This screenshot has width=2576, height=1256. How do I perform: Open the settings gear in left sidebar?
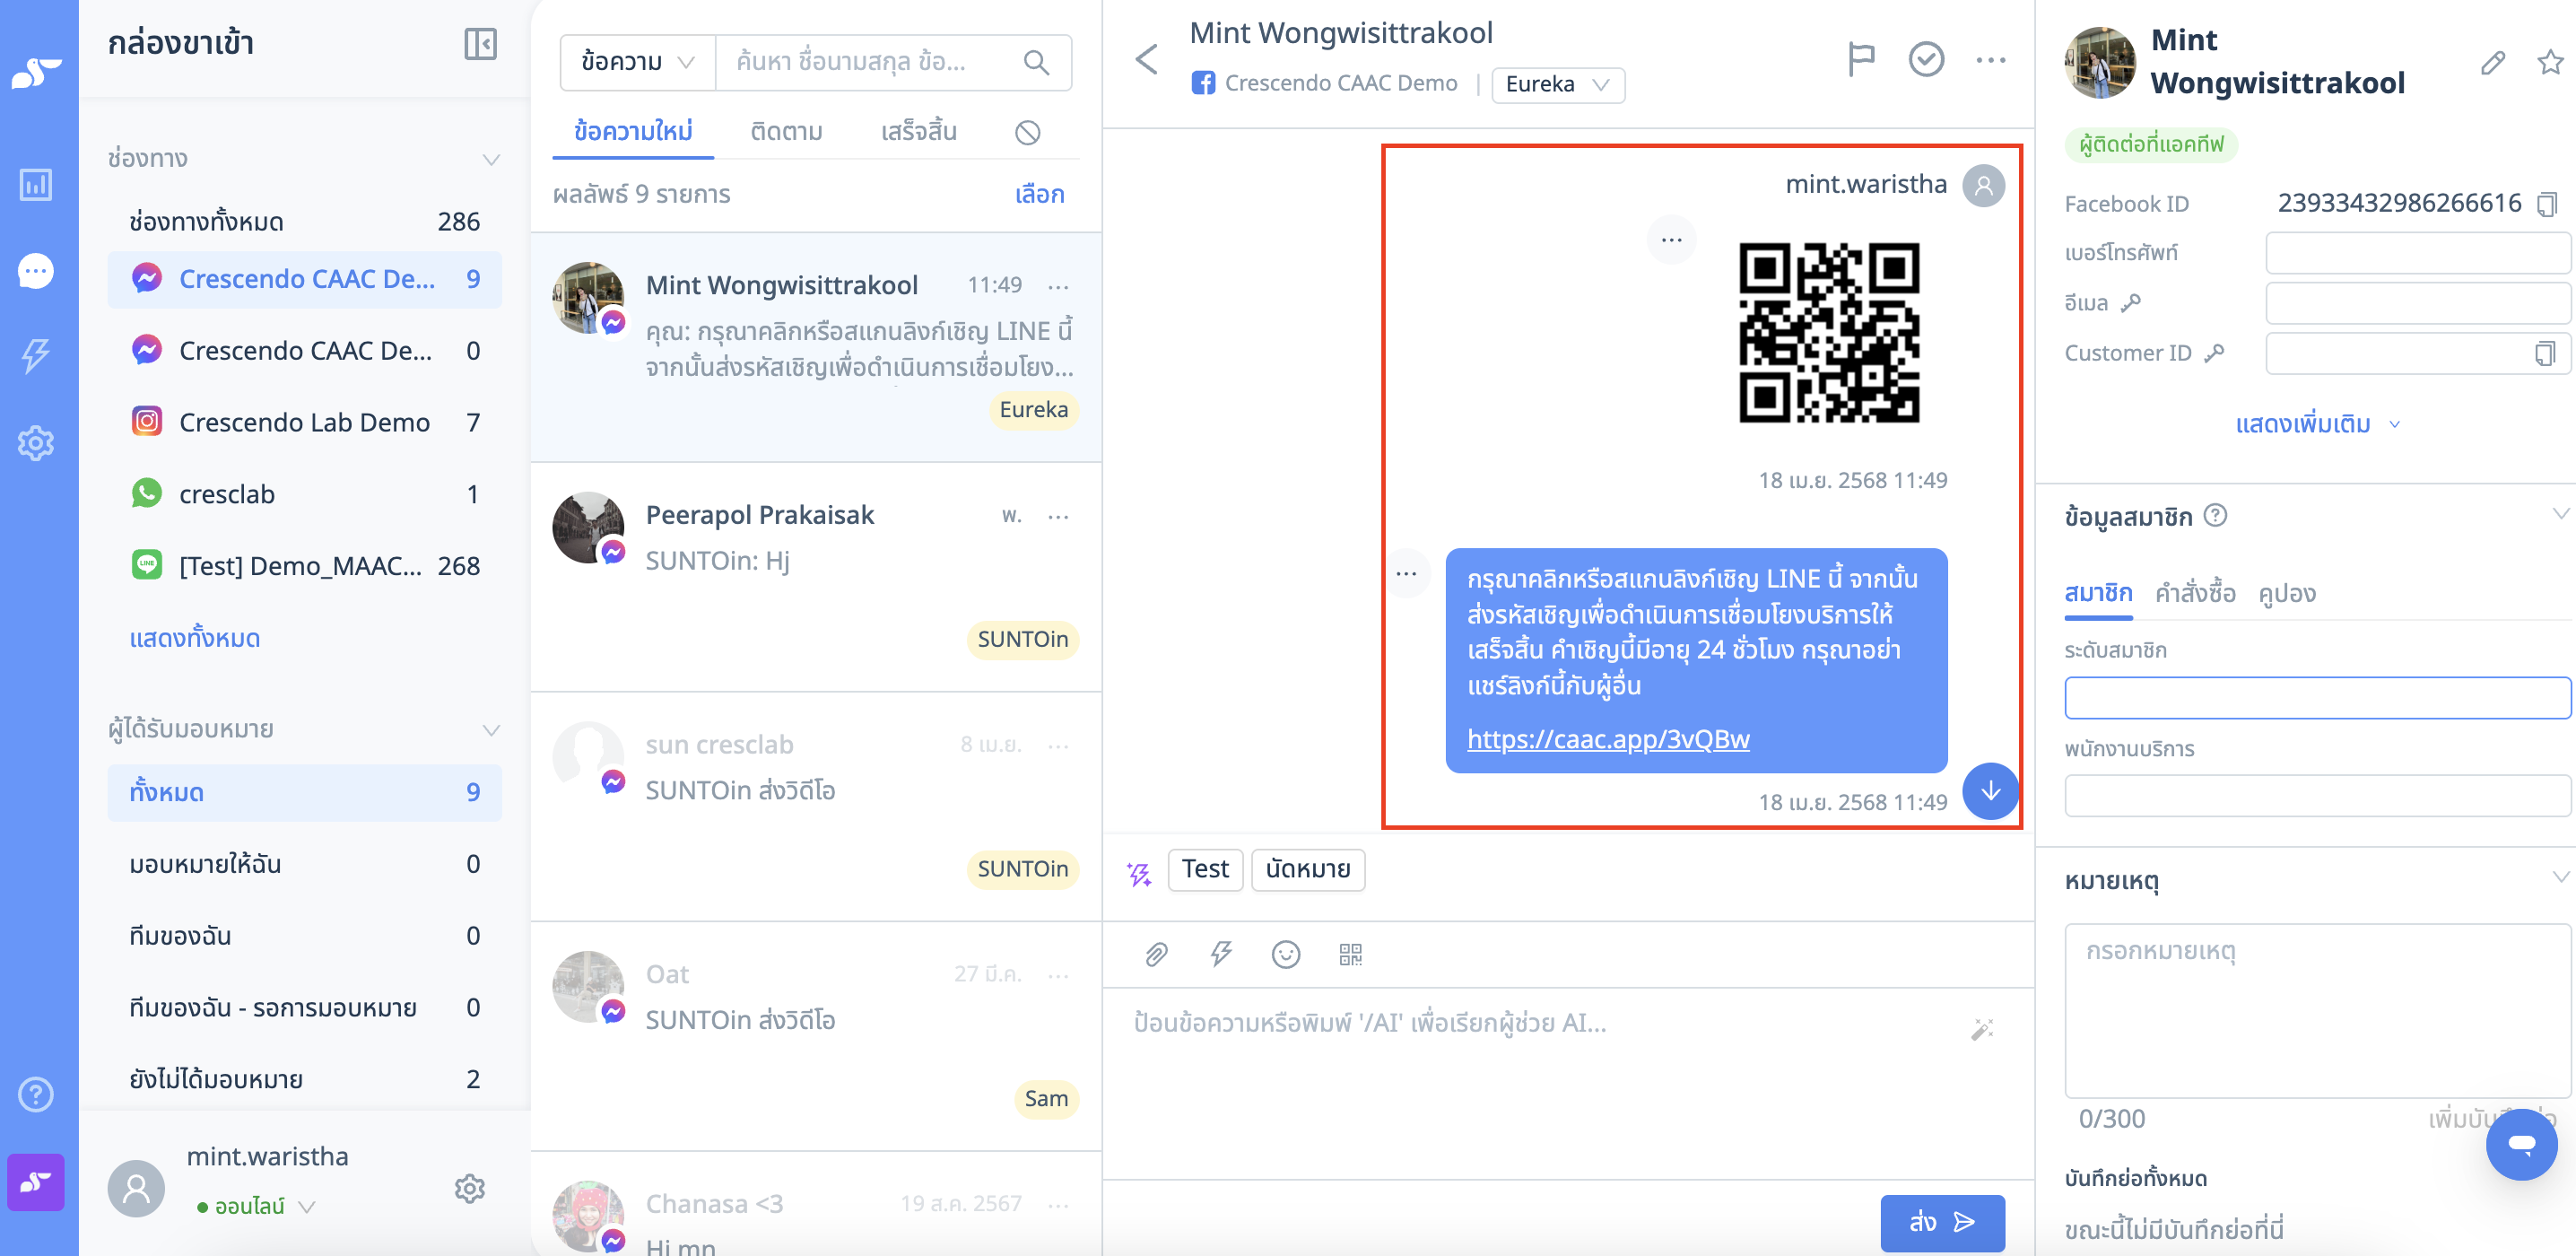pyautogui.click(x=36, y=443)
